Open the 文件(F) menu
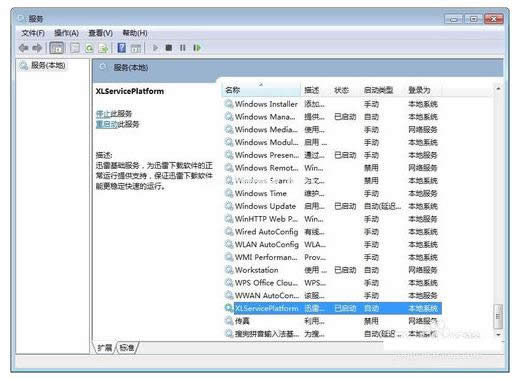 tap(33, 33)
